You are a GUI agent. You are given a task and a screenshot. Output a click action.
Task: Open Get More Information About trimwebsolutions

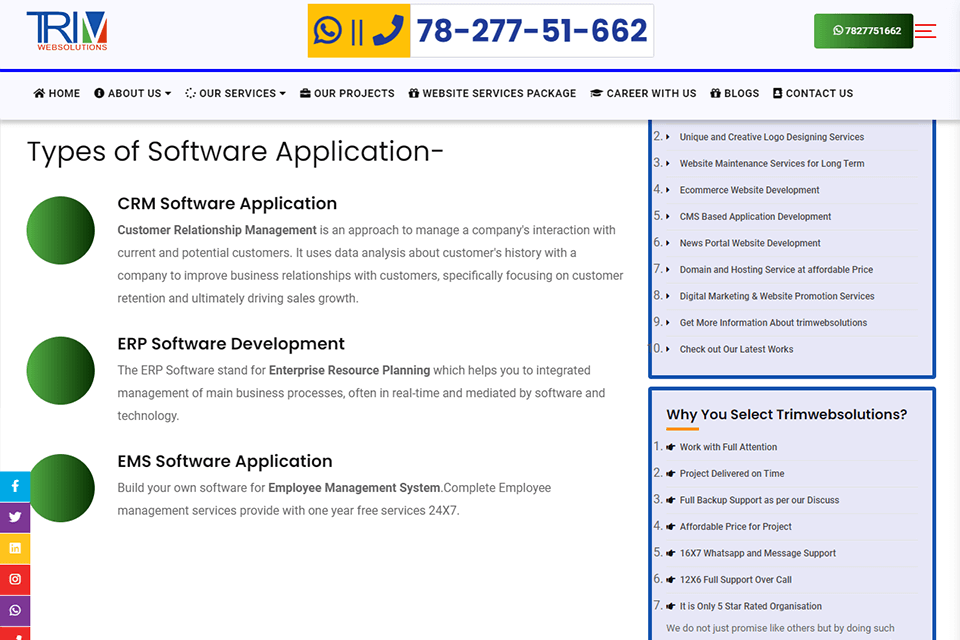773,323
